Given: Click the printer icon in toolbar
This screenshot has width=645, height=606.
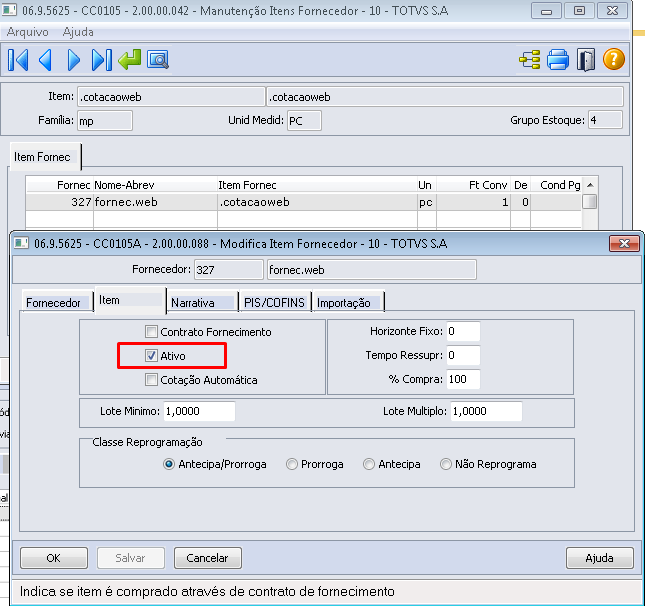Looking at the screenshot, I should point(558,60).
